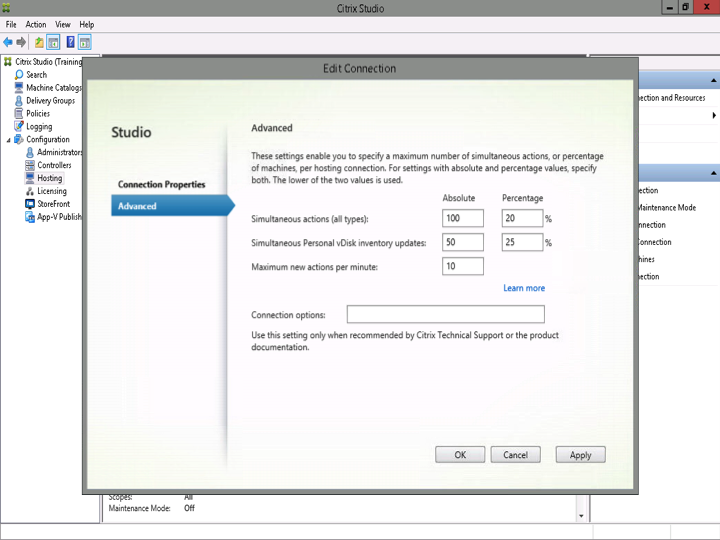Viewport: 720px width, 540px height.
Task: Click the App-V Publishing icon
Action: 30,217
